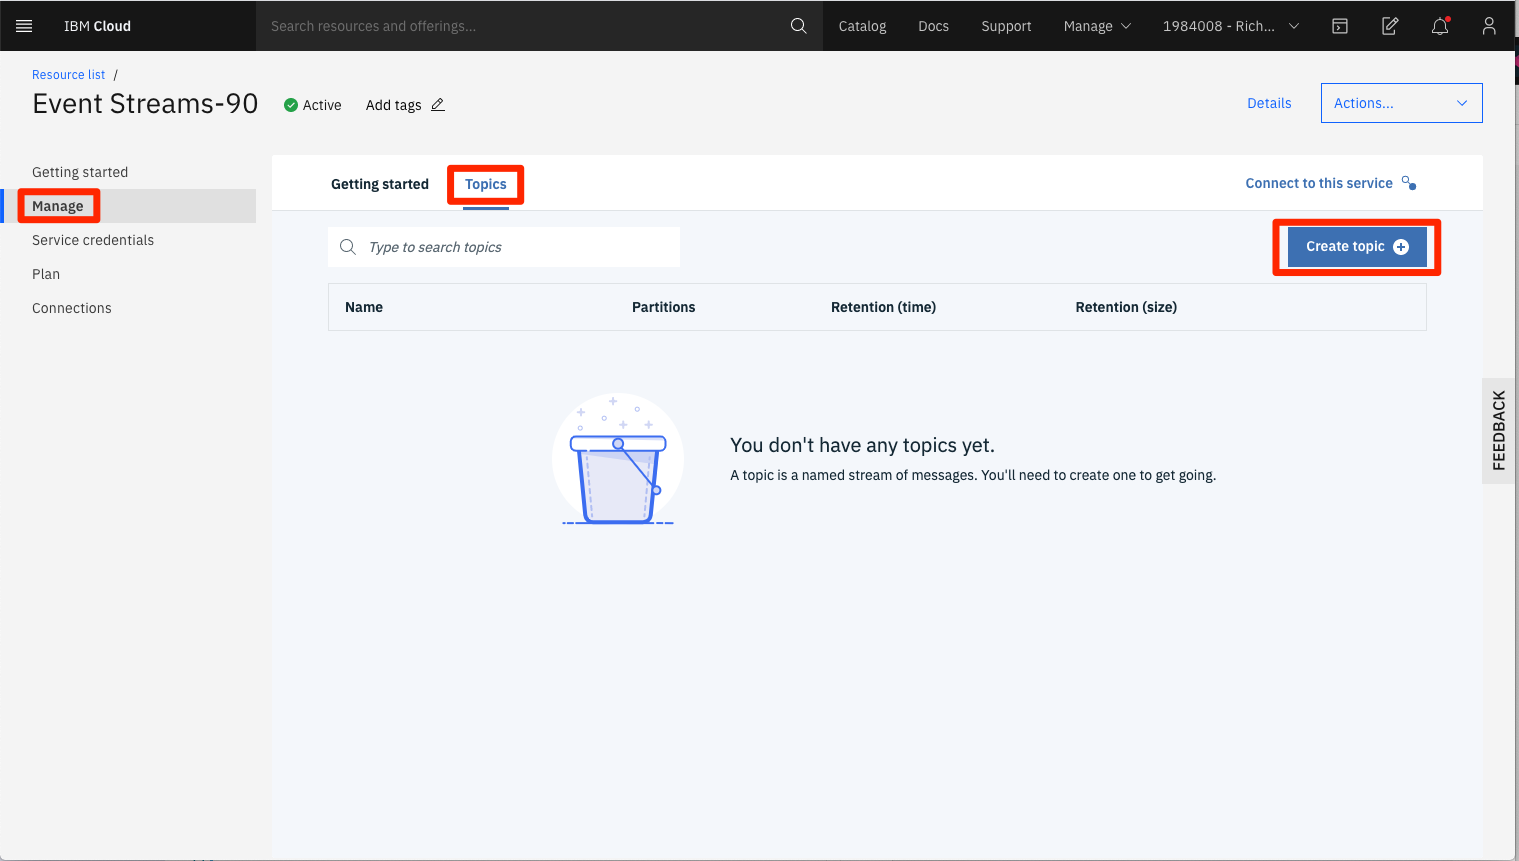This screenshot has width=1519, height=861.
Task: Focus the Type to search topics field
Action: pyautogui.click(x=504, y=247)
